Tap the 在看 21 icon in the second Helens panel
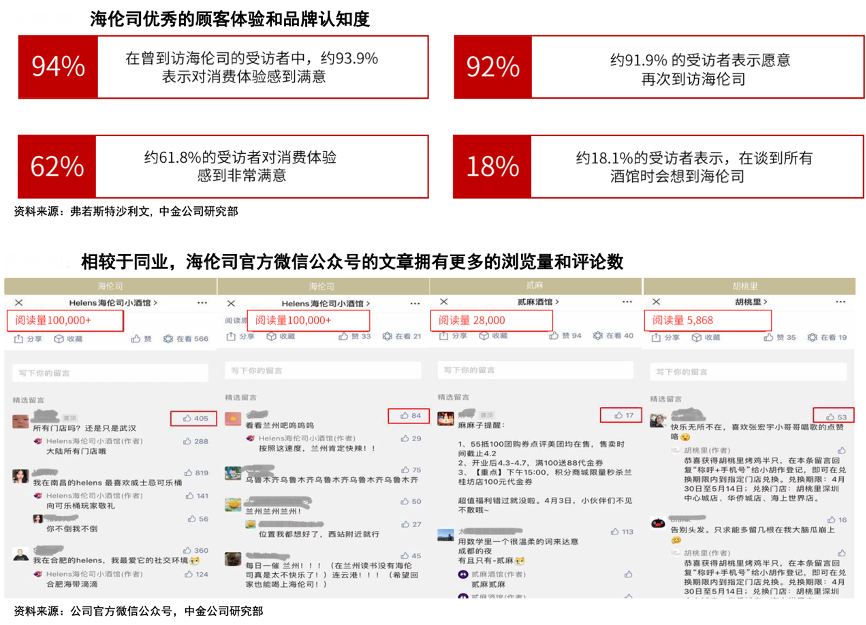Screen dimensions: 866x625 (x=390, y=337)
